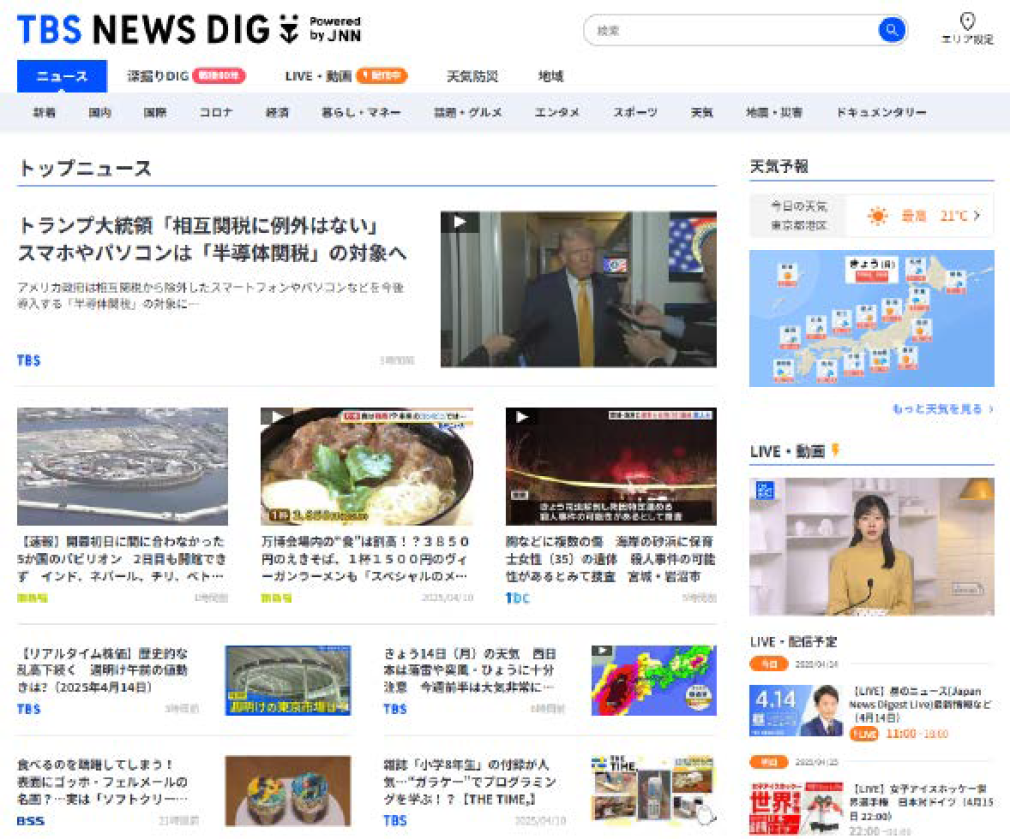
Task: Select the 話題・グルメ category
Action: pyautogui.click(x=468, y=112)
